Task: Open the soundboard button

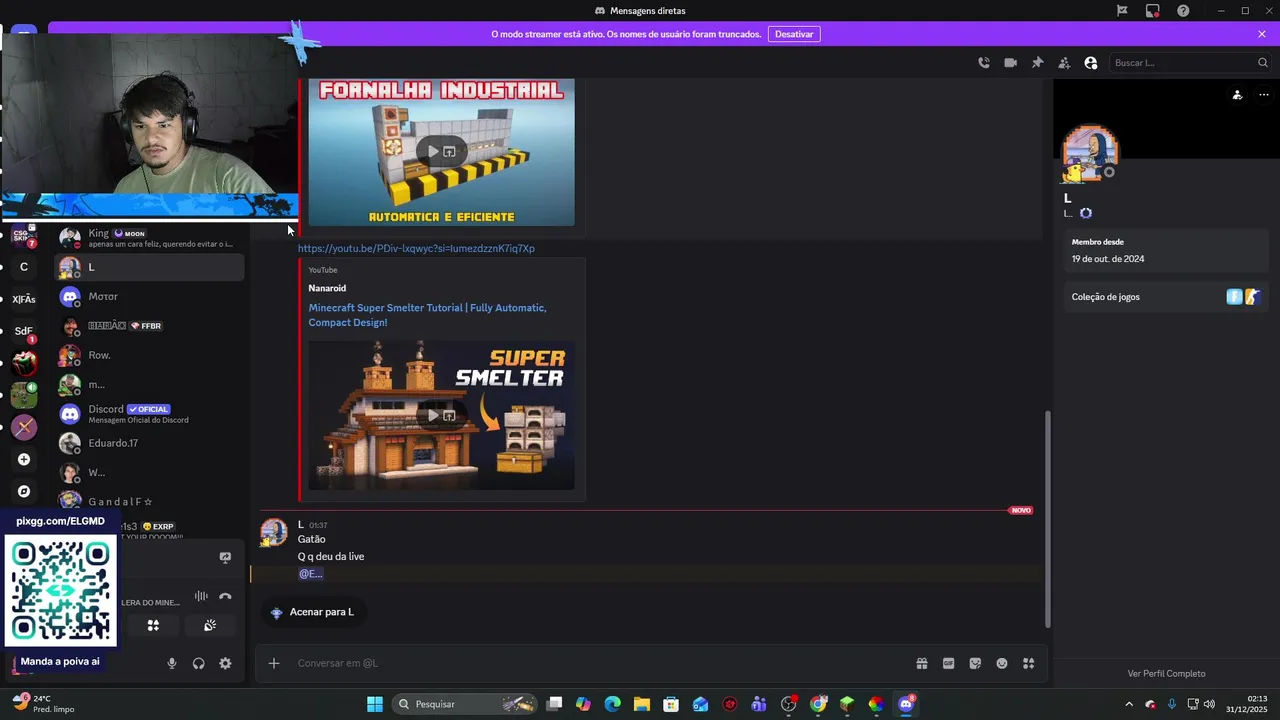Action: pos(210,625)
